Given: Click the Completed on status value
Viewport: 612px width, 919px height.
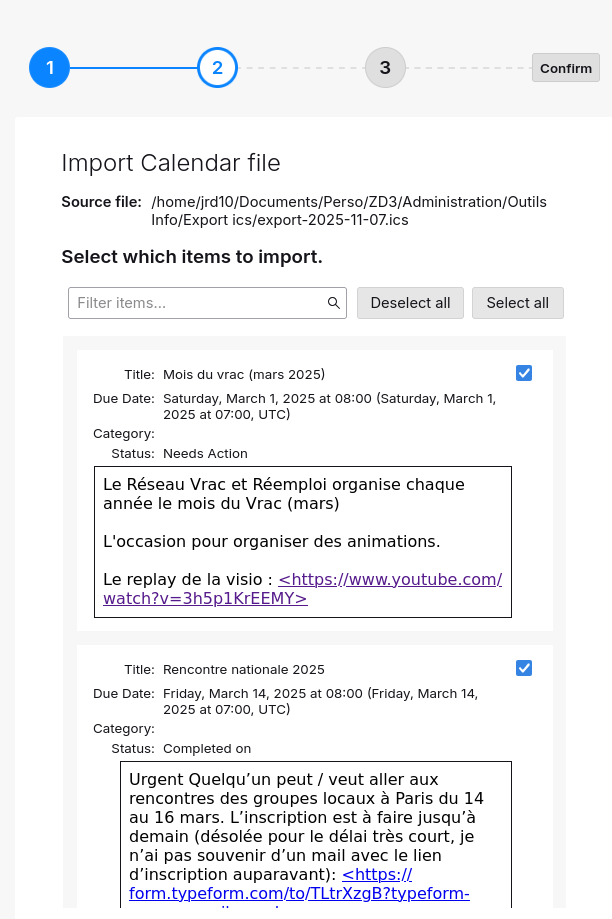Looking at the screenshot, I should [x=207, y=749].
